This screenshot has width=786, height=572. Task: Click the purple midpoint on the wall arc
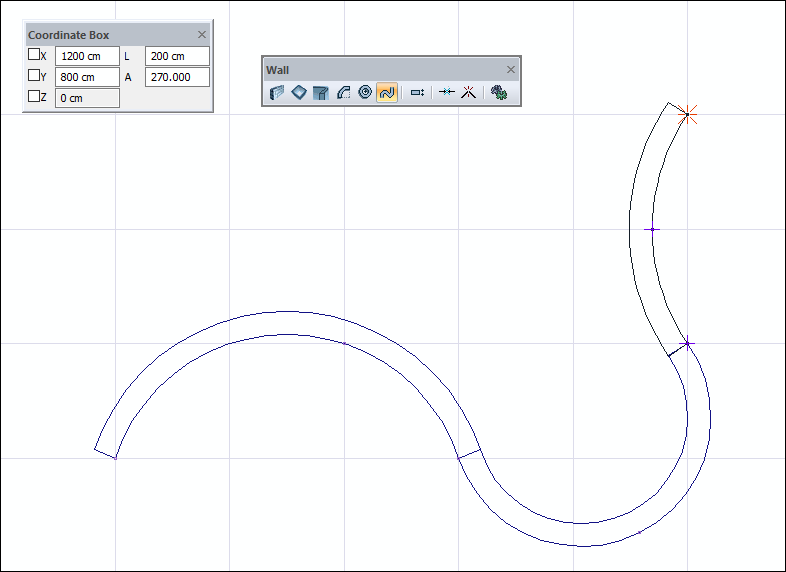(x=652, y=229)
